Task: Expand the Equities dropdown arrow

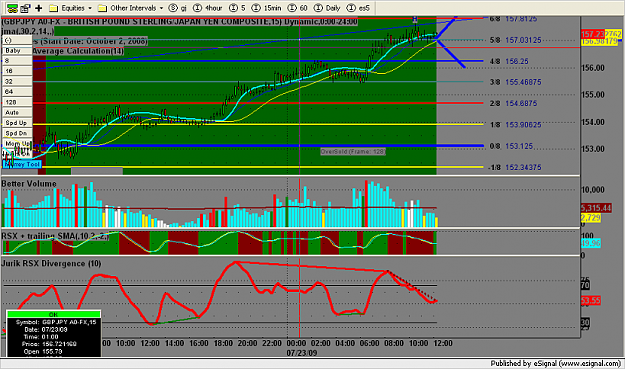Action: [90, 8]
